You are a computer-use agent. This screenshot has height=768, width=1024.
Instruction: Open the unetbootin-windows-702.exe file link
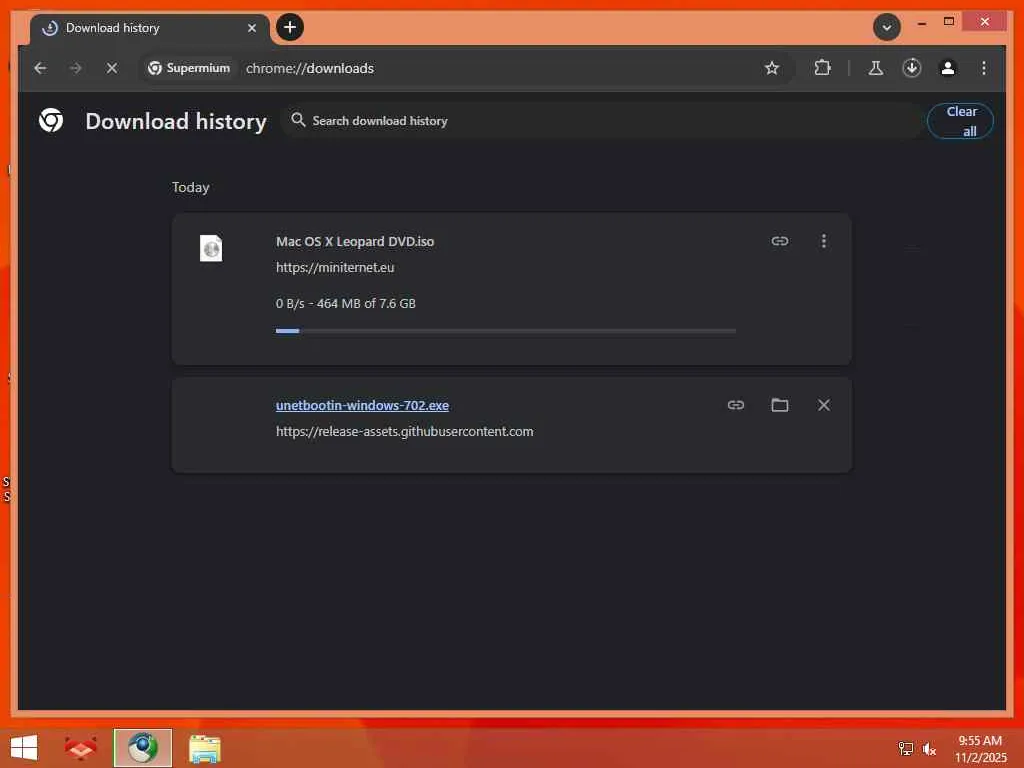pyautogui.click(x=362, y=406)
